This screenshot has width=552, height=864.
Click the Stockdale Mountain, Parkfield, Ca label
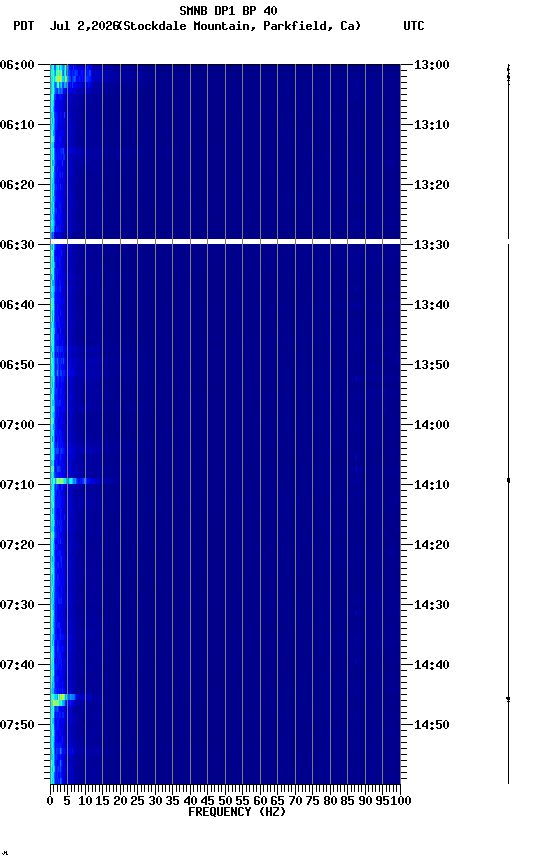pos(239,26)
